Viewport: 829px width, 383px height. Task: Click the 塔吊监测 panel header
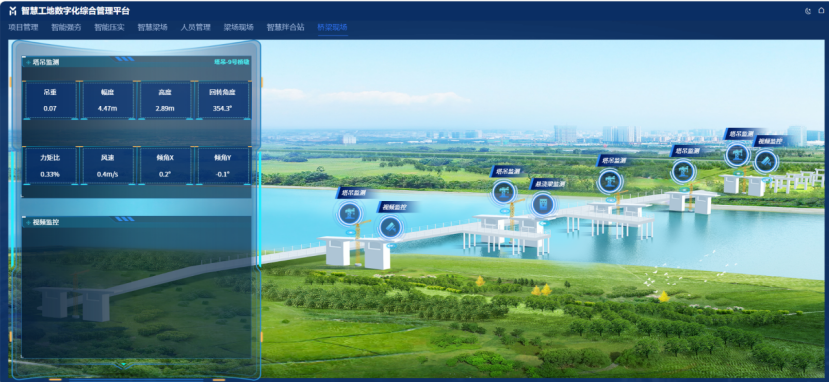point(136,62)
